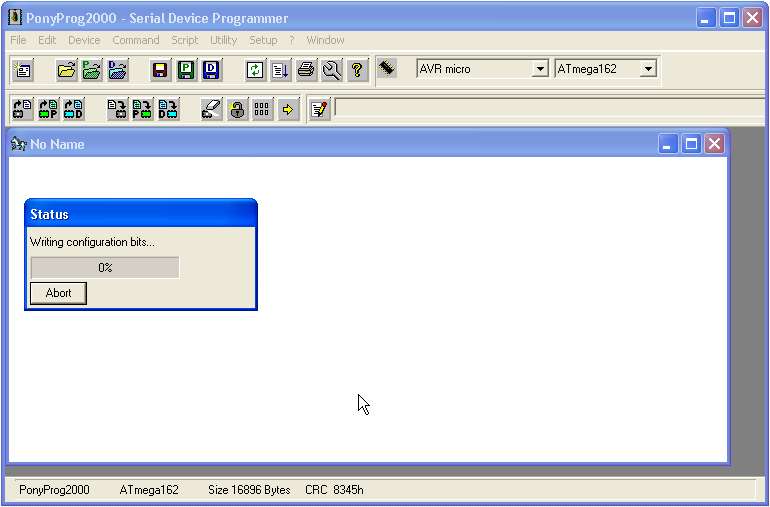Screen dimensions: 770x507
Task: Open the Utility menu
Action: (223, 40)
